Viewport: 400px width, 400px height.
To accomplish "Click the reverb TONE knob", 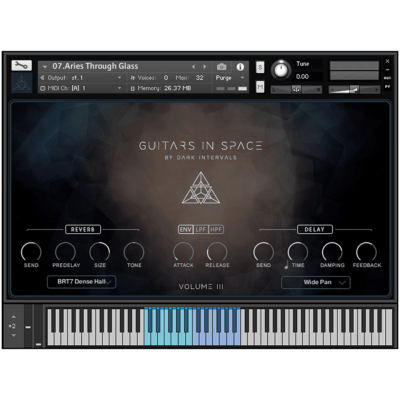I will coord(134,252).
